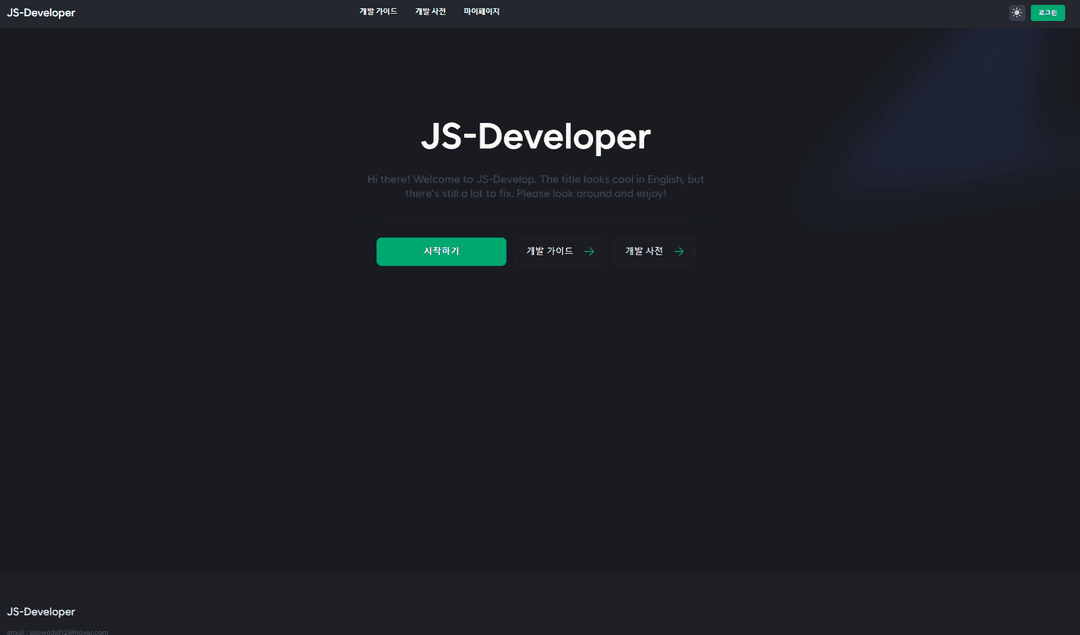The height and width of the screenshot is (635, 1080).
Task: Switch to light mode using the theme icon
Action: [x=1016, y=12]
